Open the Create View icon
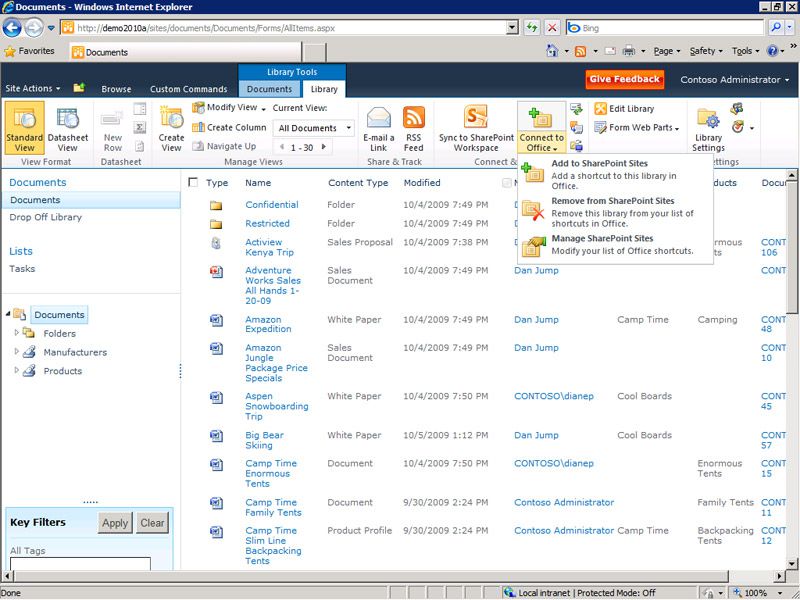 pos(171,128)
